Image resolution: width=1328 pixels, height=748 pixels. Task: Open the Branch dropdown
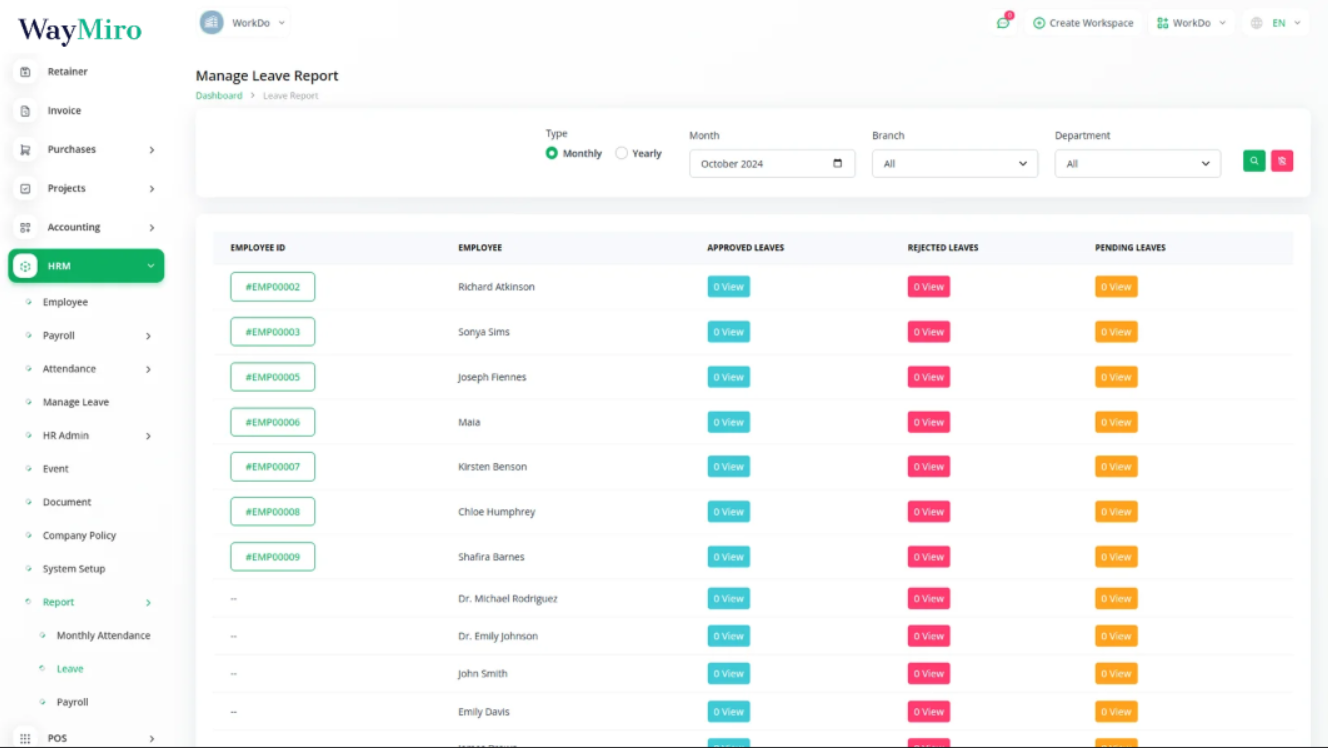click(x=955, y=164)
